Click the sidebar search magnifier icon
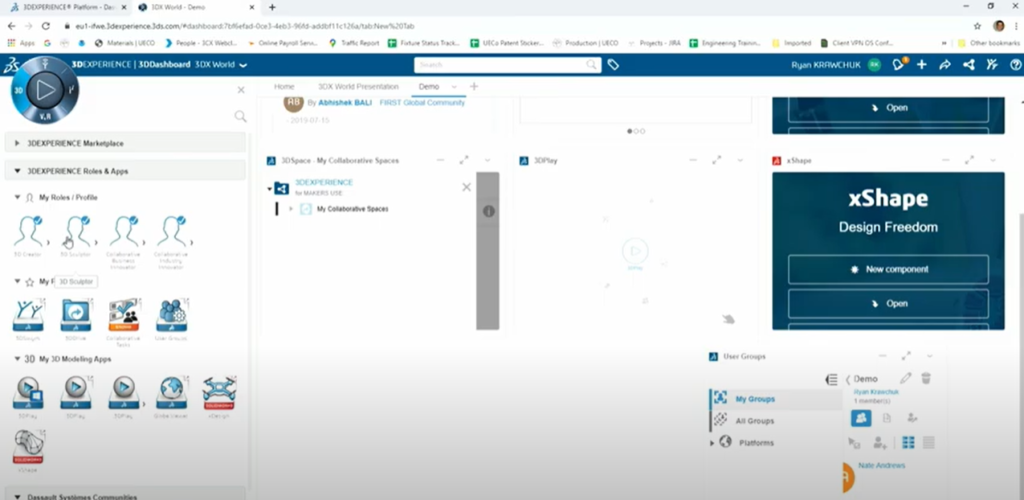Screen dimensions: 1024x500 pos(240,116)
